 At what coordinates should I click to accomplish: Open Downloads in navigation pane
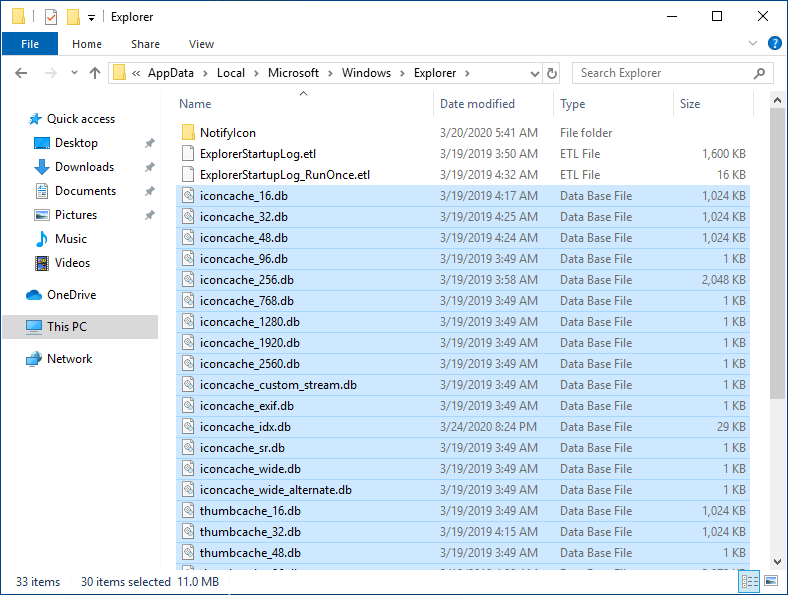pos(84,167)
